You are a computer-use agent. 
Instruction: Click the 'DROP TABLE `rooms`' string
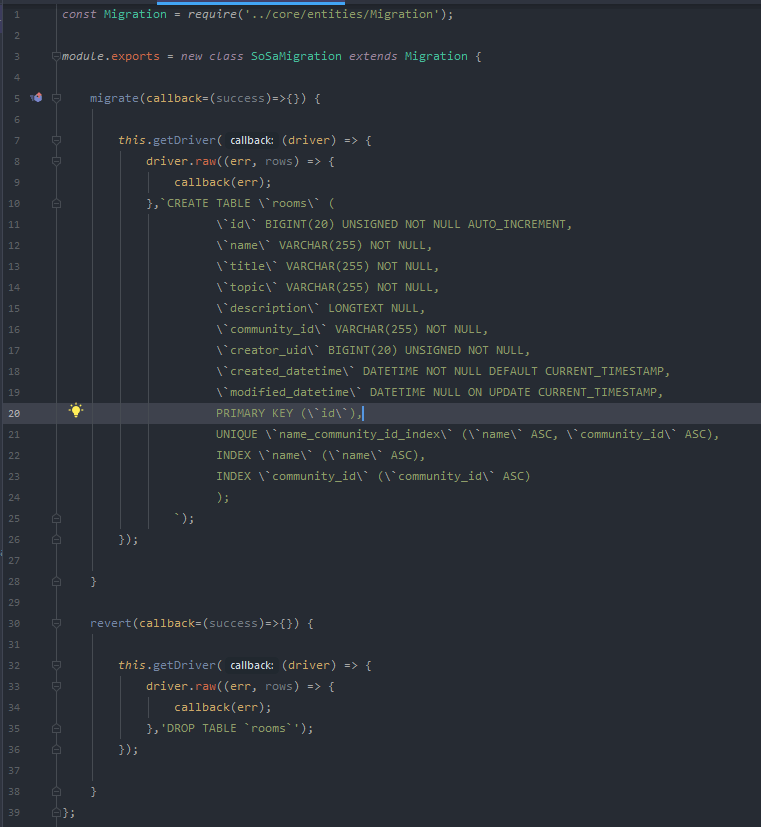click(x=230, y=728)
